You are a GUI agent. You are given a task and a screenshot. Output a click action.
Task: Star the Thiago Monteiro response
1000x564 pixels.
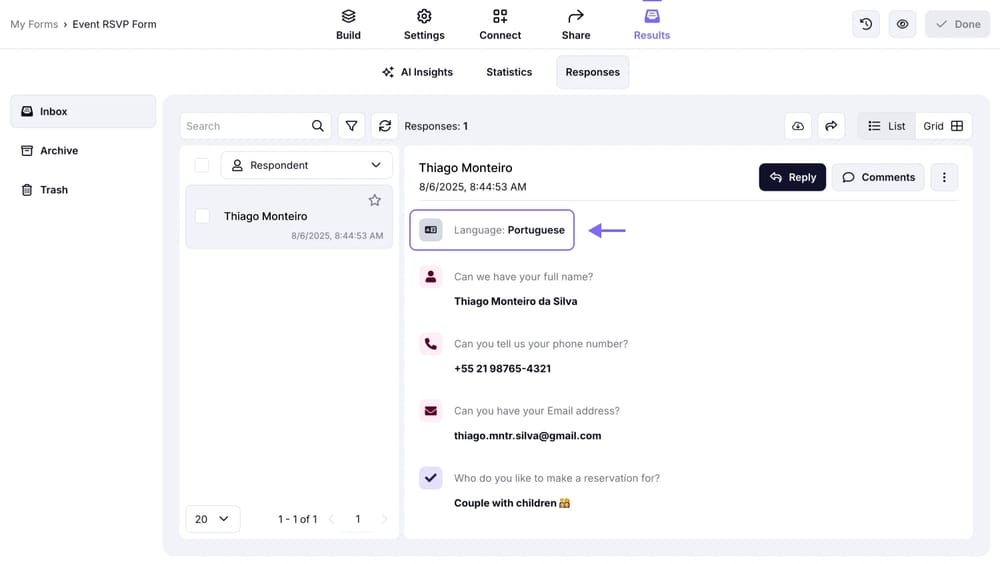pyautogui.click(x=375, y=200)
